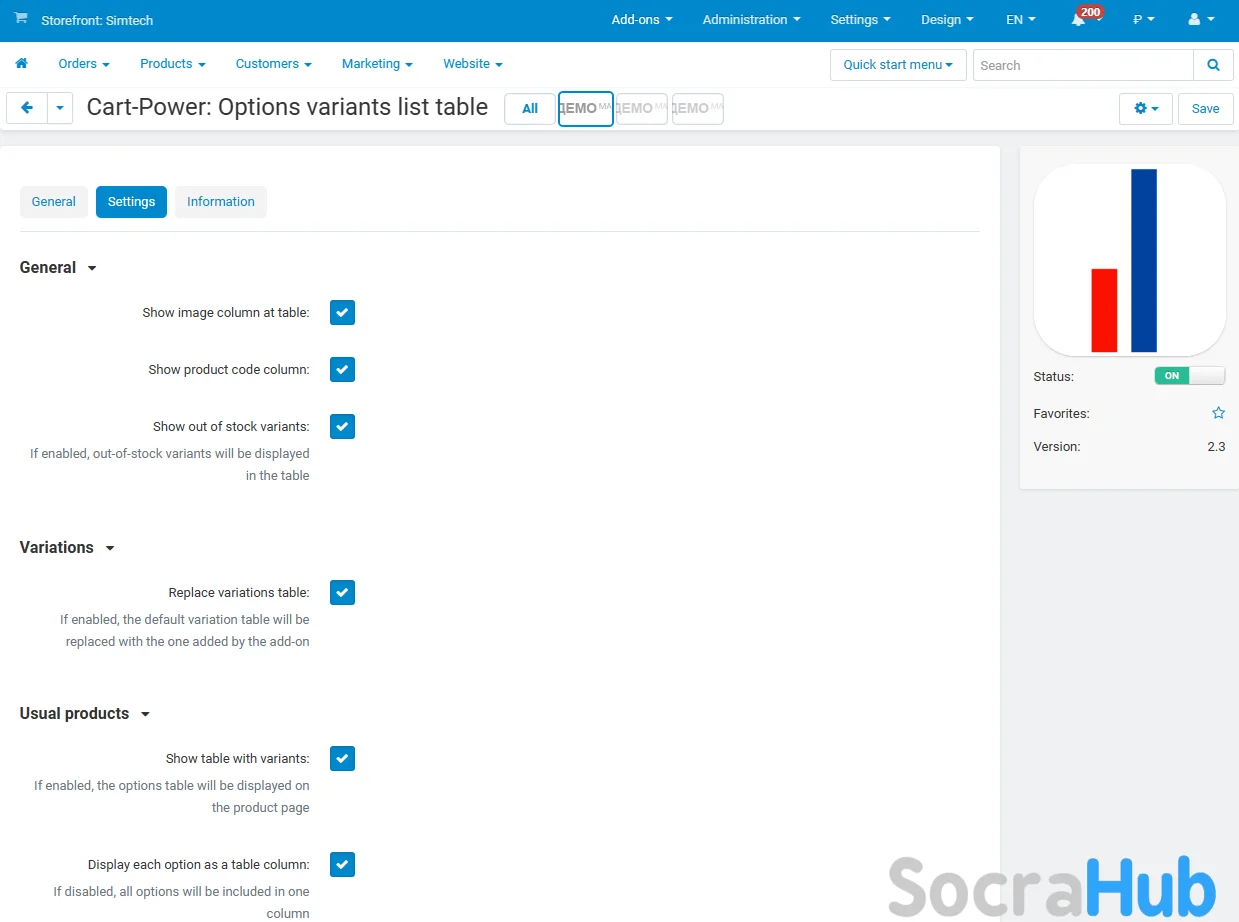The width and height of the screenshot is (1239, 922).
Task: Open the Add-ons menu
Action: coord(641,20)
